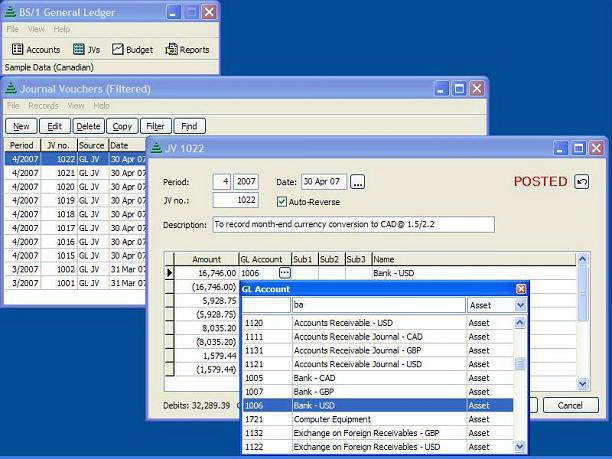Click the JVs toolbar button

pyautogui.click(x=86, y=49)
